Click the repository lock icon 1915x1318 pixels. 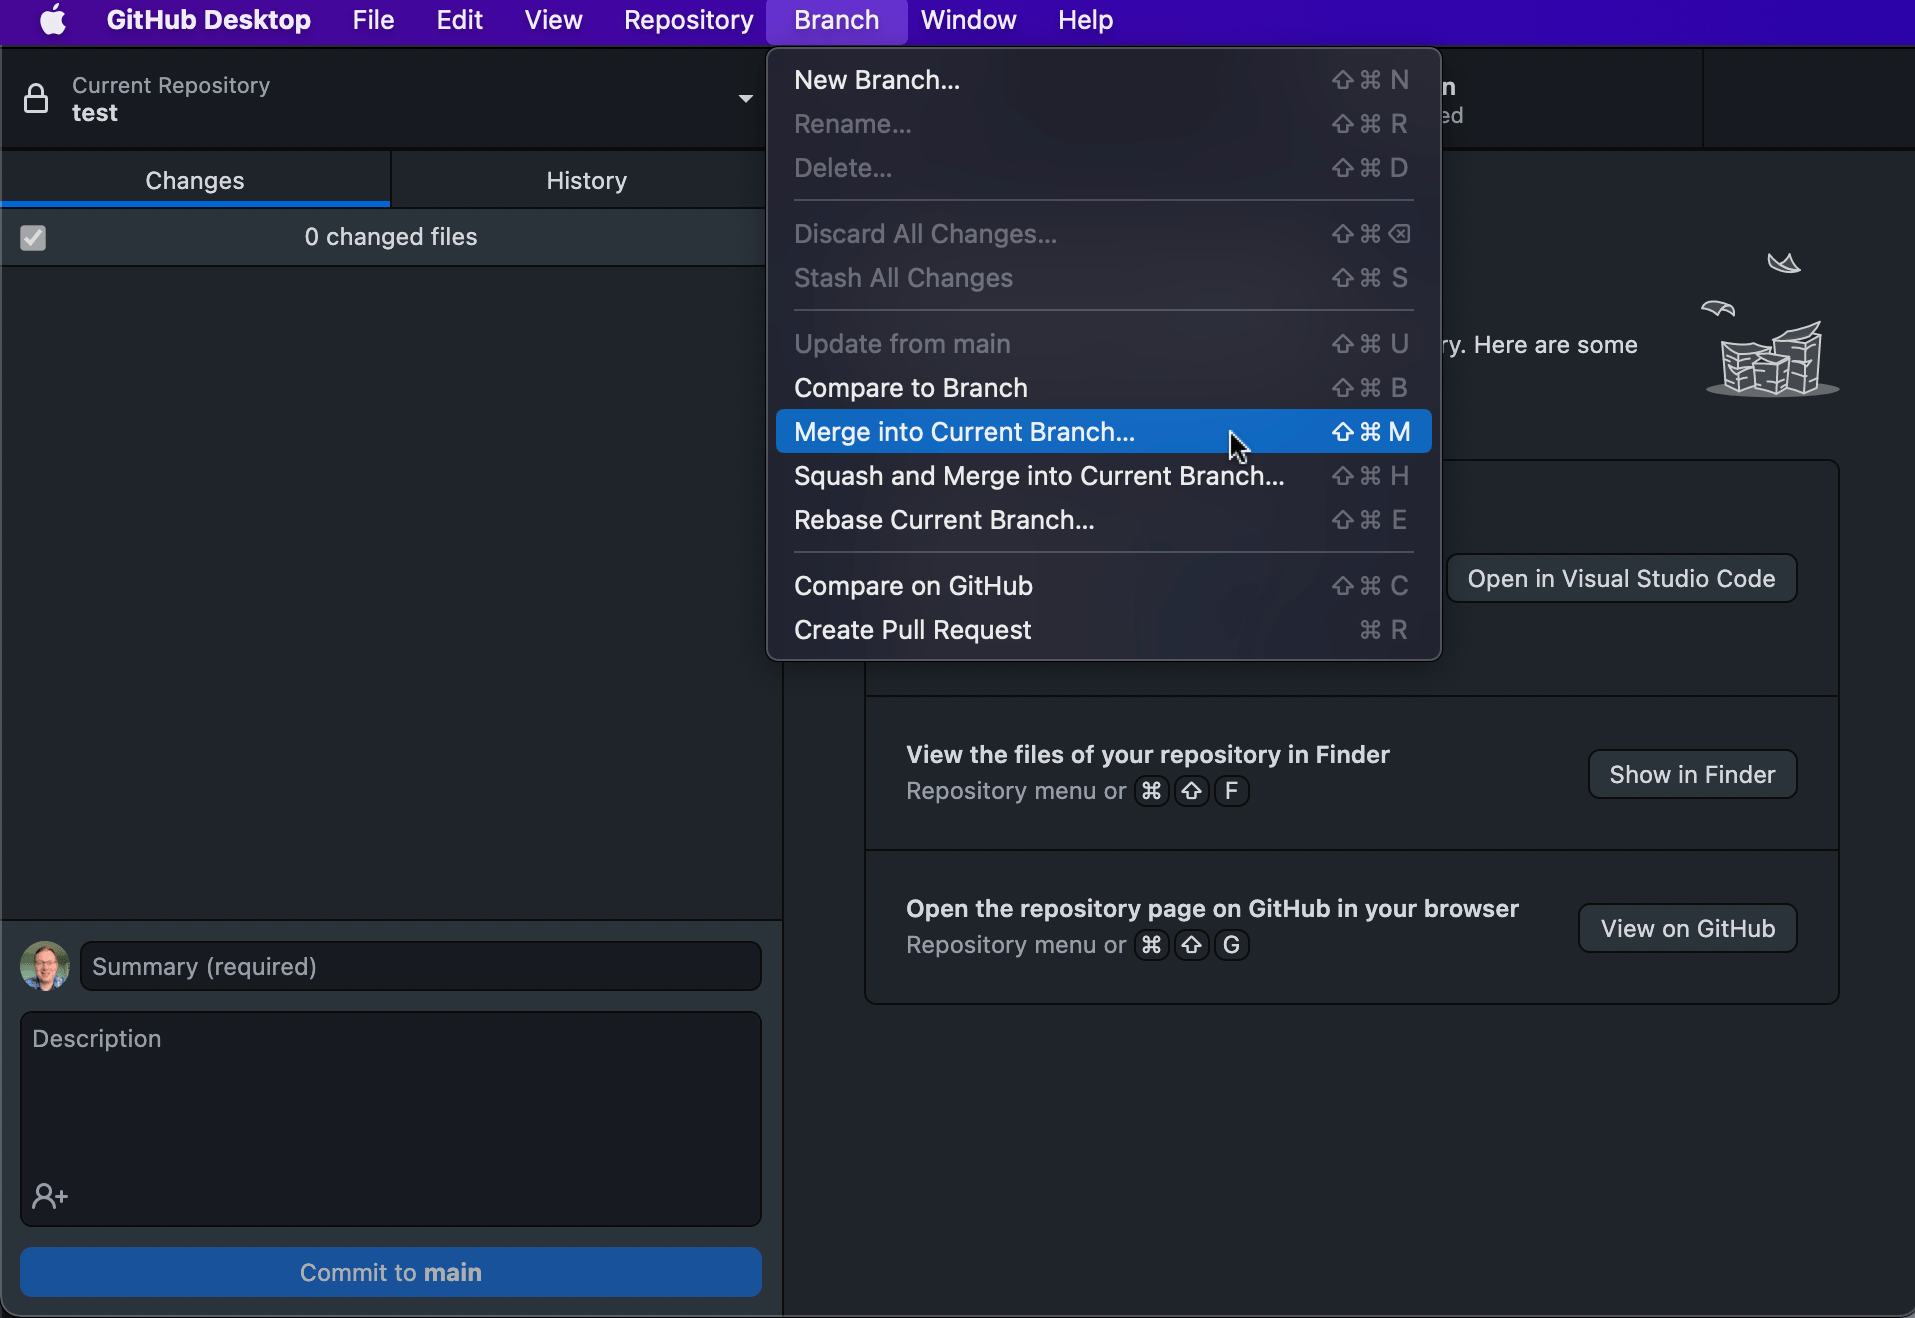(36, 98)
